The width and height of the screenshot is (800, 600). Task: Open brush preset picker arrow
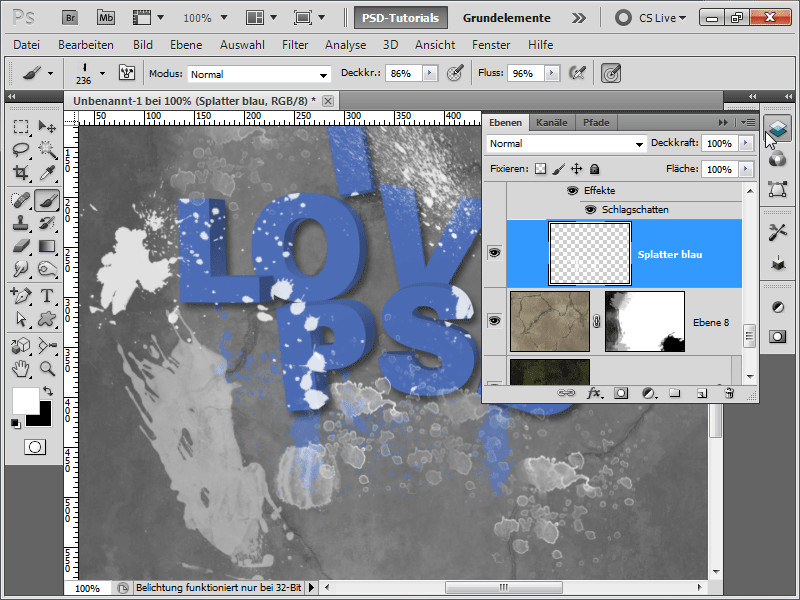pyautogui.click(x=103, y=73)
